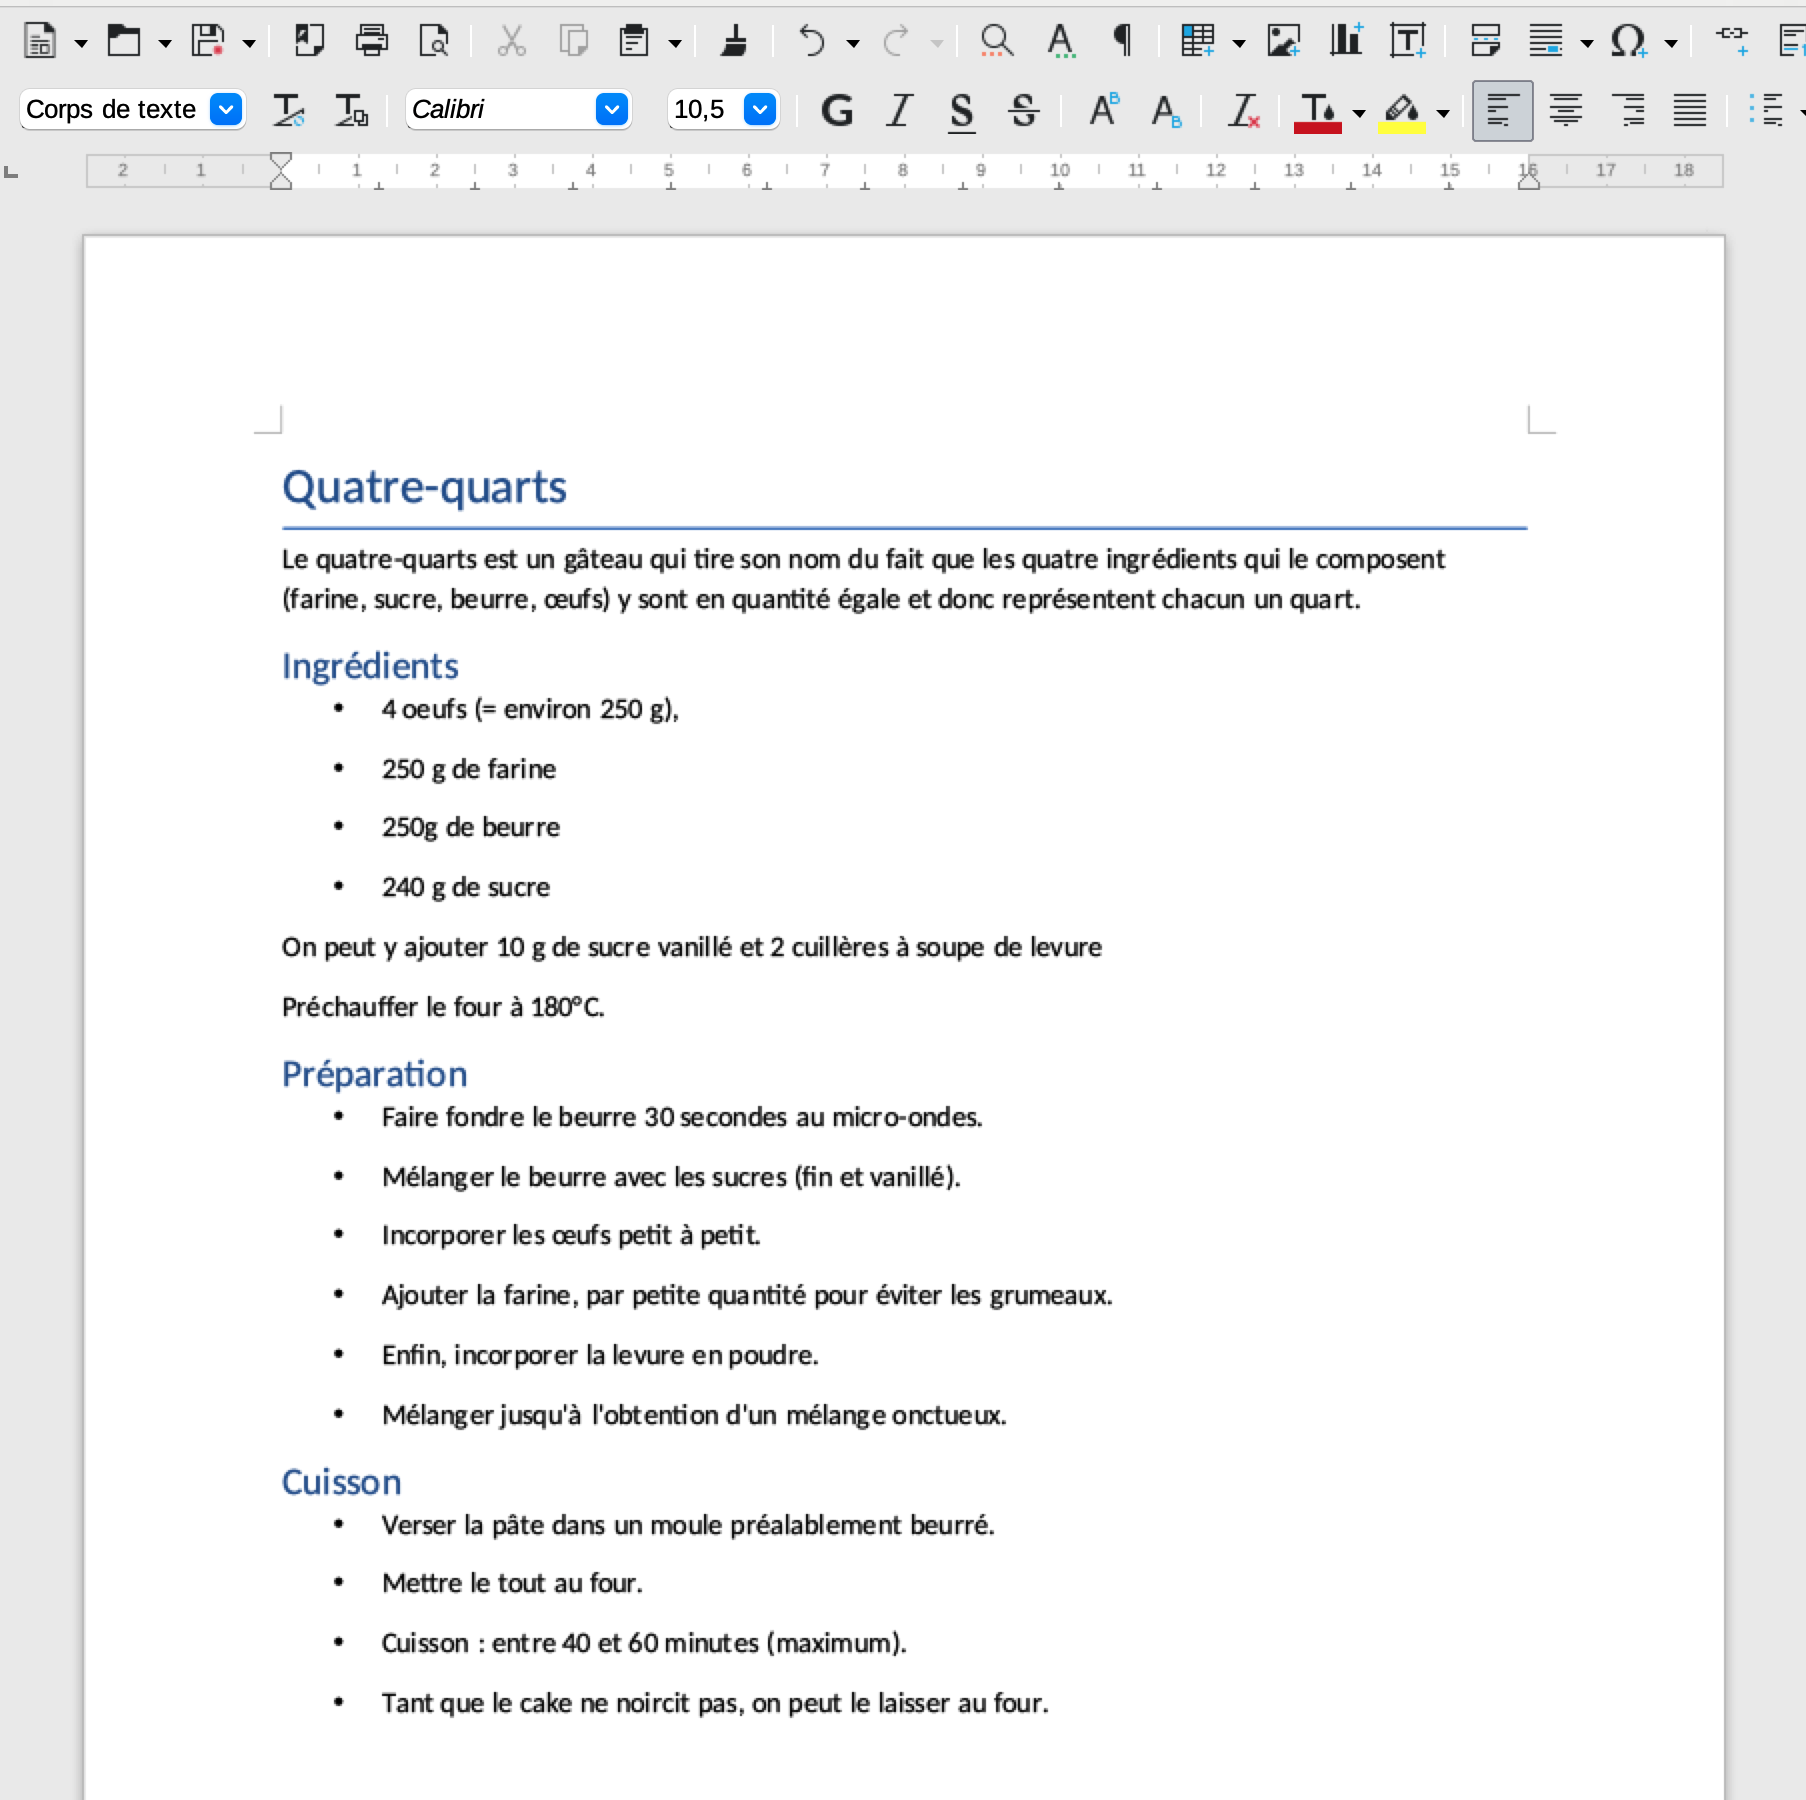Toggle bold (G) formatting
This screenshot has height=1800, width=1806.
click(x=837, y=110)
